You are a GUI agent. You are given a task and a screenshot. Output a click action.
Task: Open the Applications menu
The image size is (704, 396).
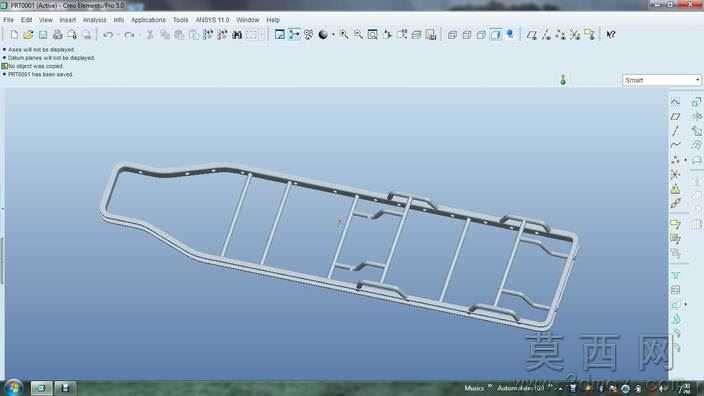(148, 20)
